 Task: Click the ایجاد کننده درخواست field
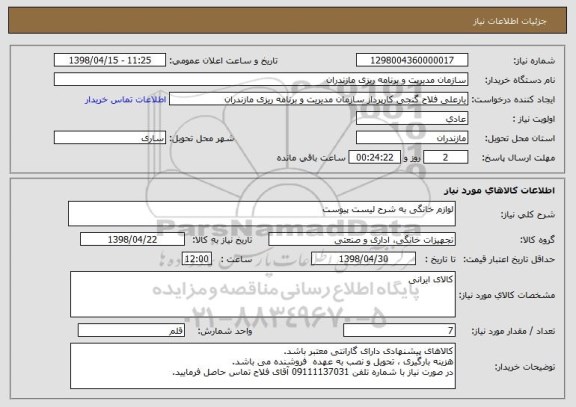(x=318, y=99)
